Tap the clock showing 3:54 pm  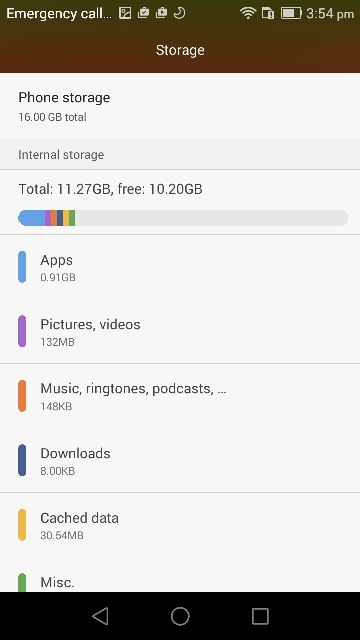330,13
